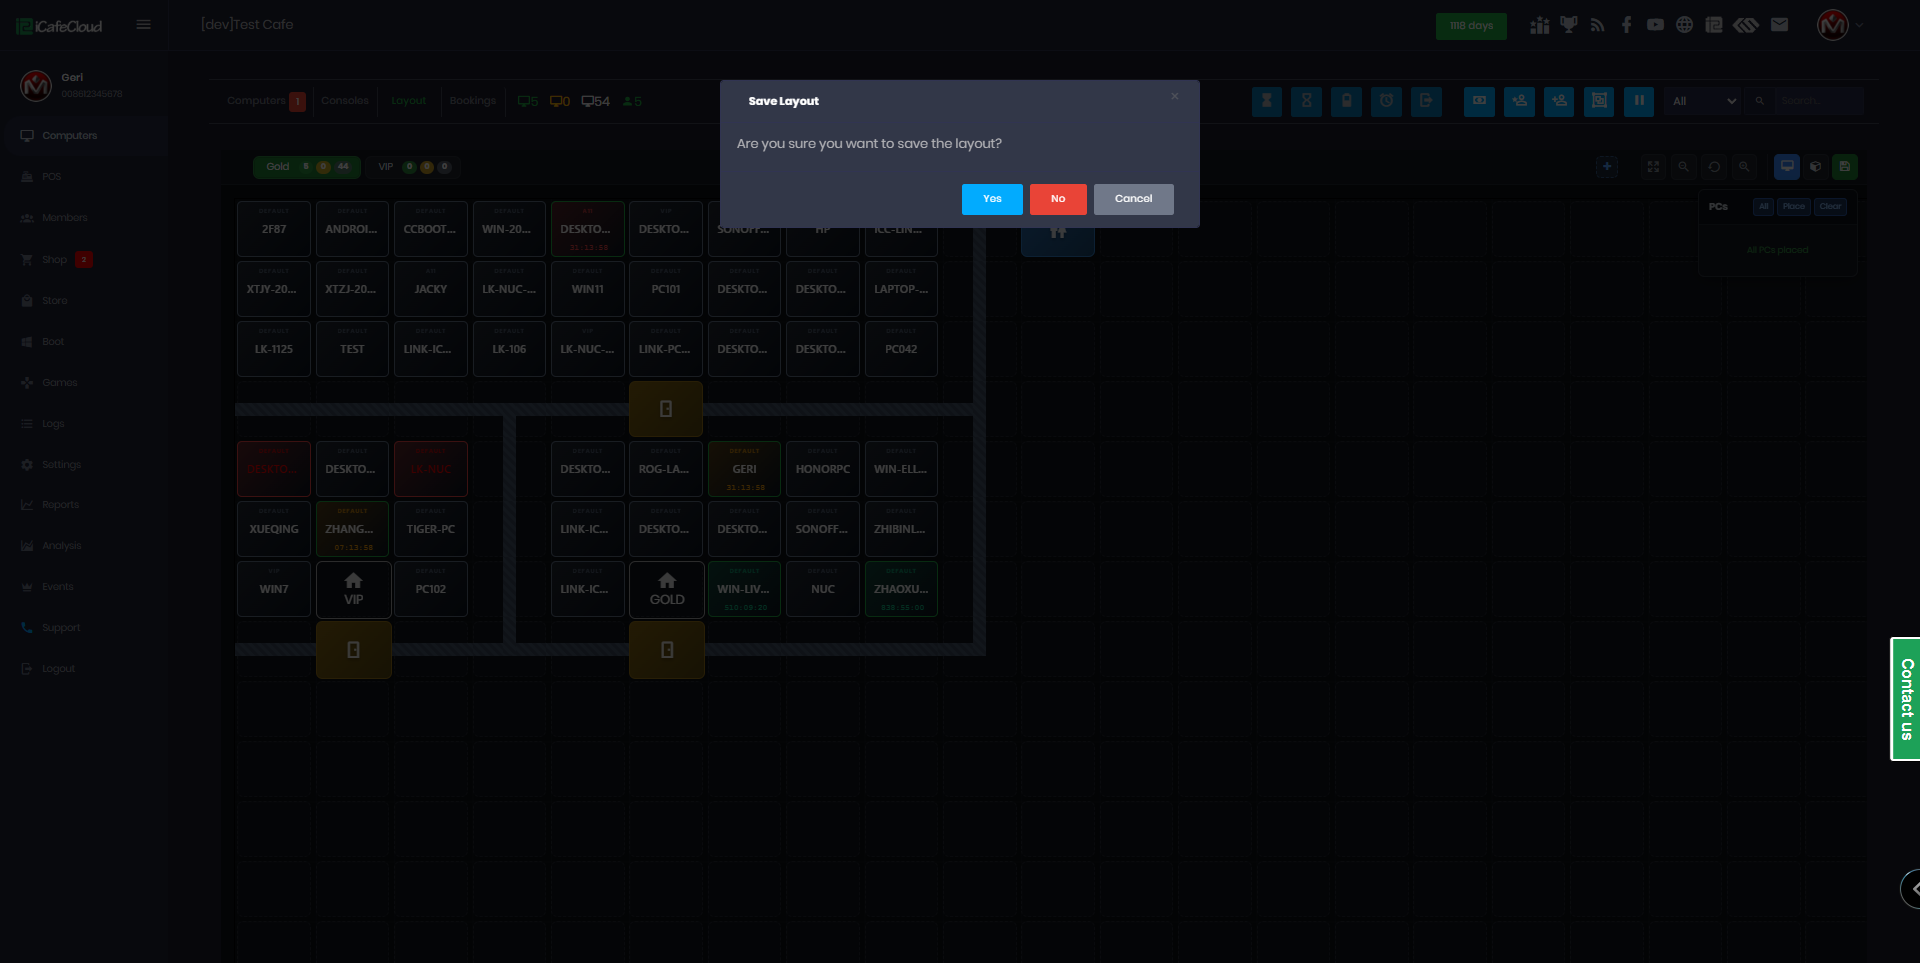Image resolution: width=1920 pixels, height=963 pixels.
Task: Open the mail envelope icon
Action: (1779, 25)
